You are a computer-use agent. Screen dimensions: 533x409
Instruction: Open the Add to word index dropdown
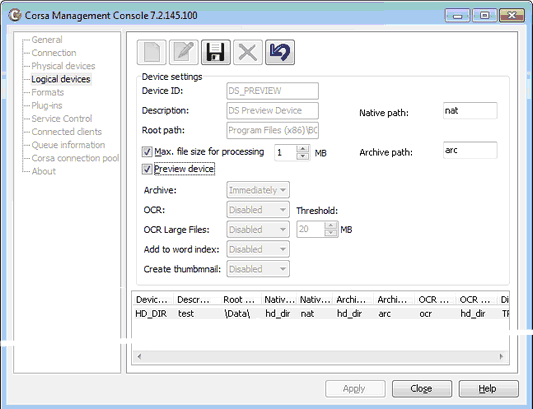click(x=258, y=249)
